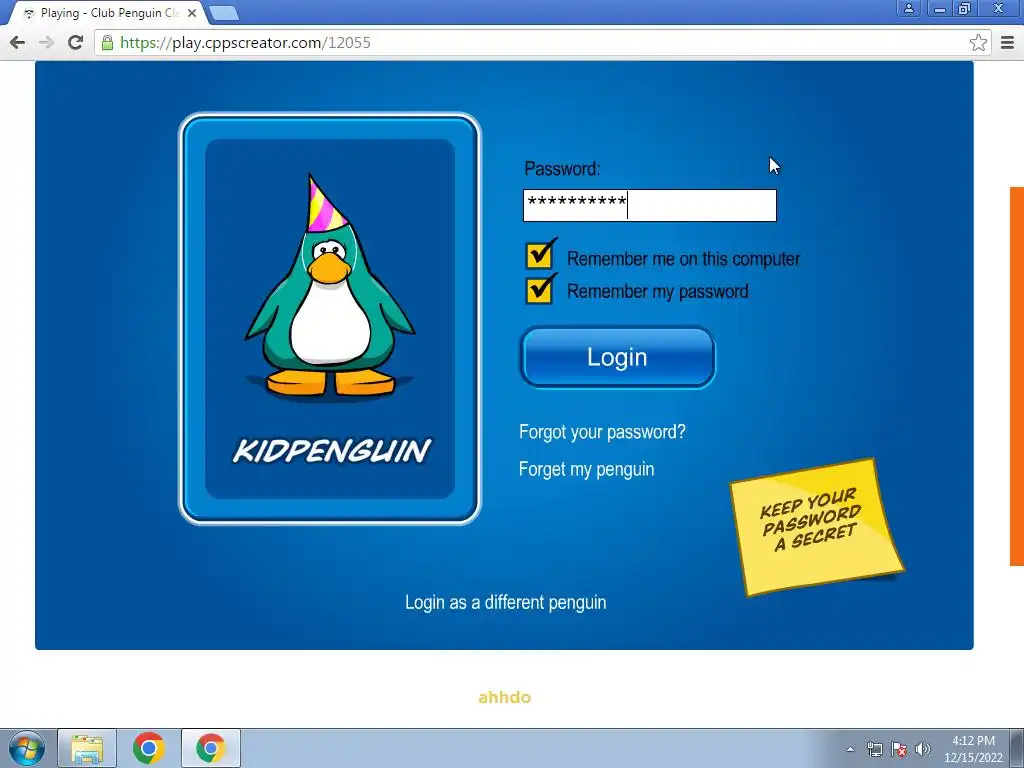Click the Login button
The width and height of the screenshot is (1024, 768).
(618, 357)
